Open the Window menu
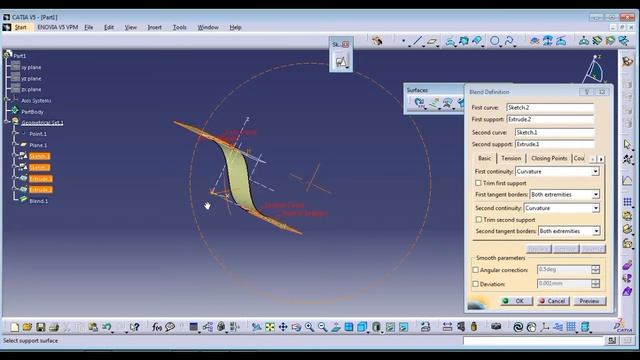 coord(208,27)
